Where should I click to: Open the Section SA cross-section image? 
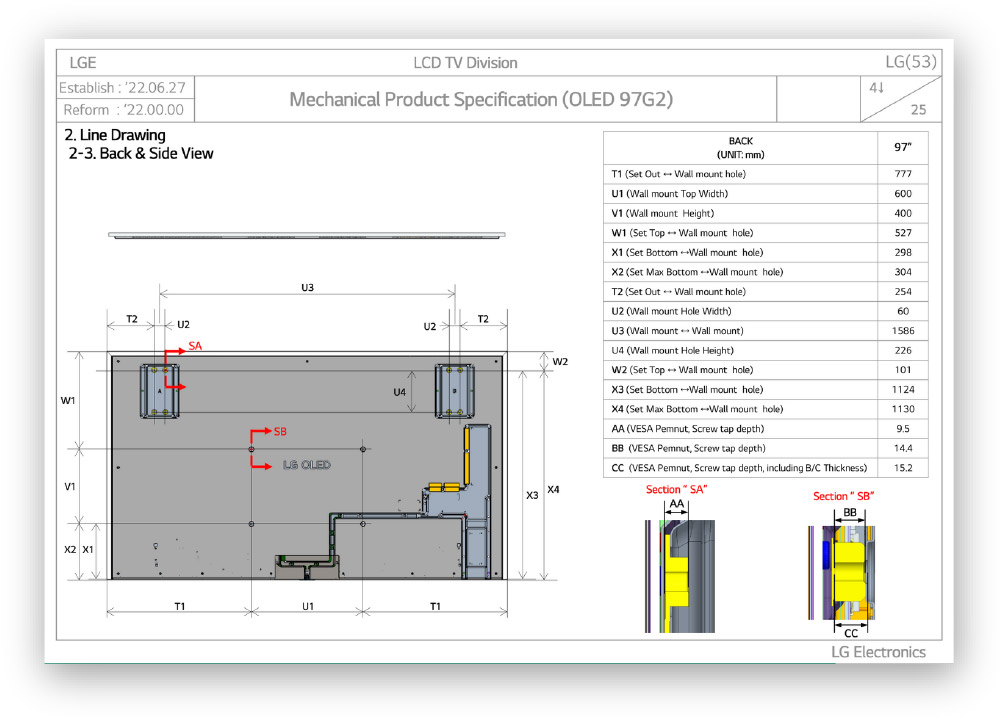(x=680, y=576)
